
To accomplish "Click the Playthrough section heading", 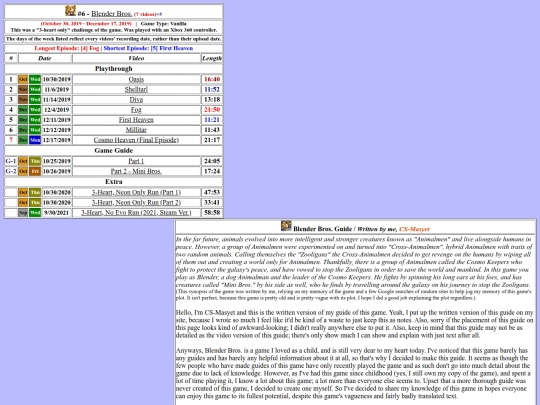I will 114,69.
